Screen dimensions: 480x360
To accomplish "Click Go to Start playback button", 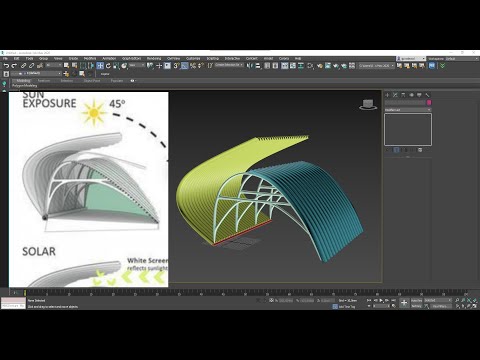I will (369, 300).
